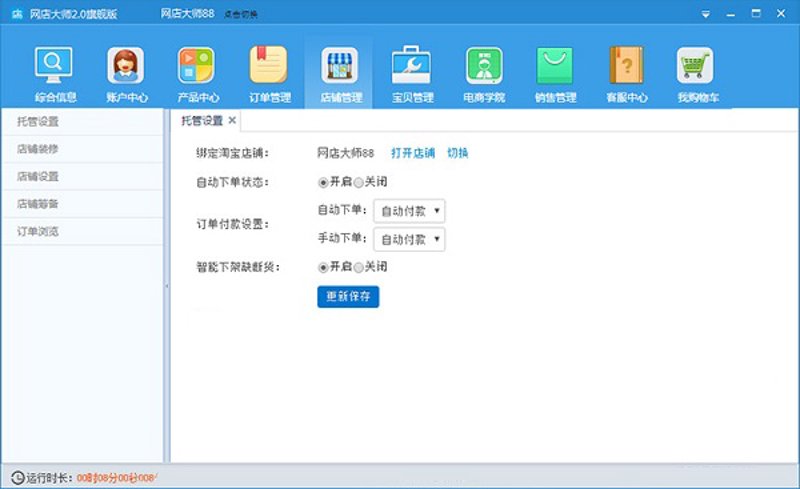800x489 pixels.
Task: Open the 综合信息 monitor icon
Action: coord(54,65)
